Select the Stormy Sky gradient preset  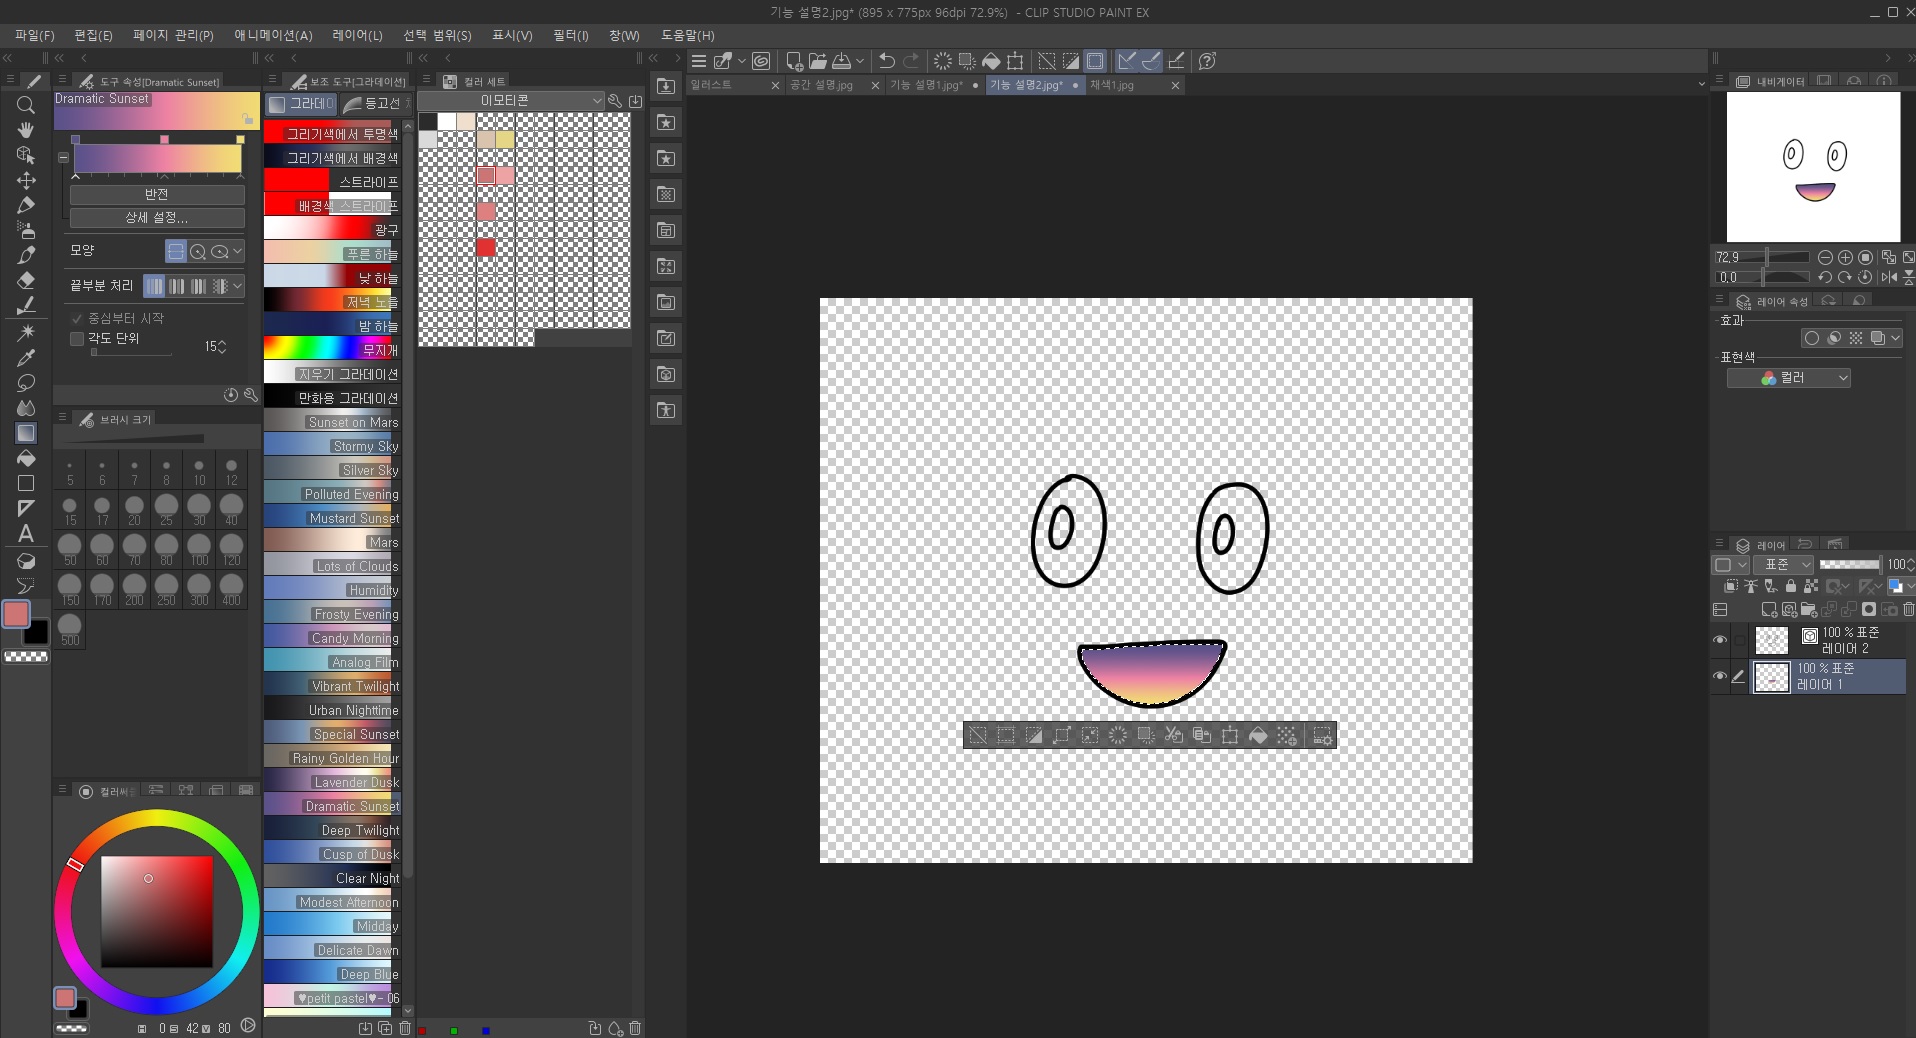332,446
